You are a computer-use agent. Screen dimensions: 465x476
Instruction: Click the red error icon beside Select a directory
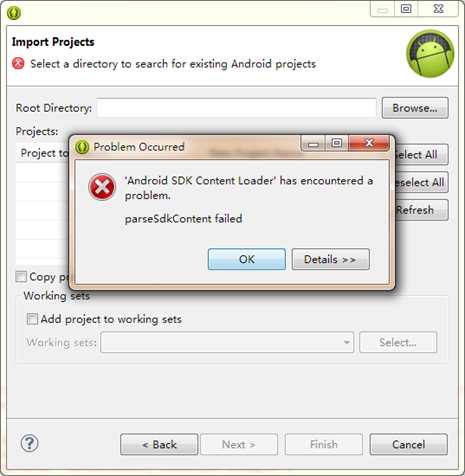[x=18, y=63]
